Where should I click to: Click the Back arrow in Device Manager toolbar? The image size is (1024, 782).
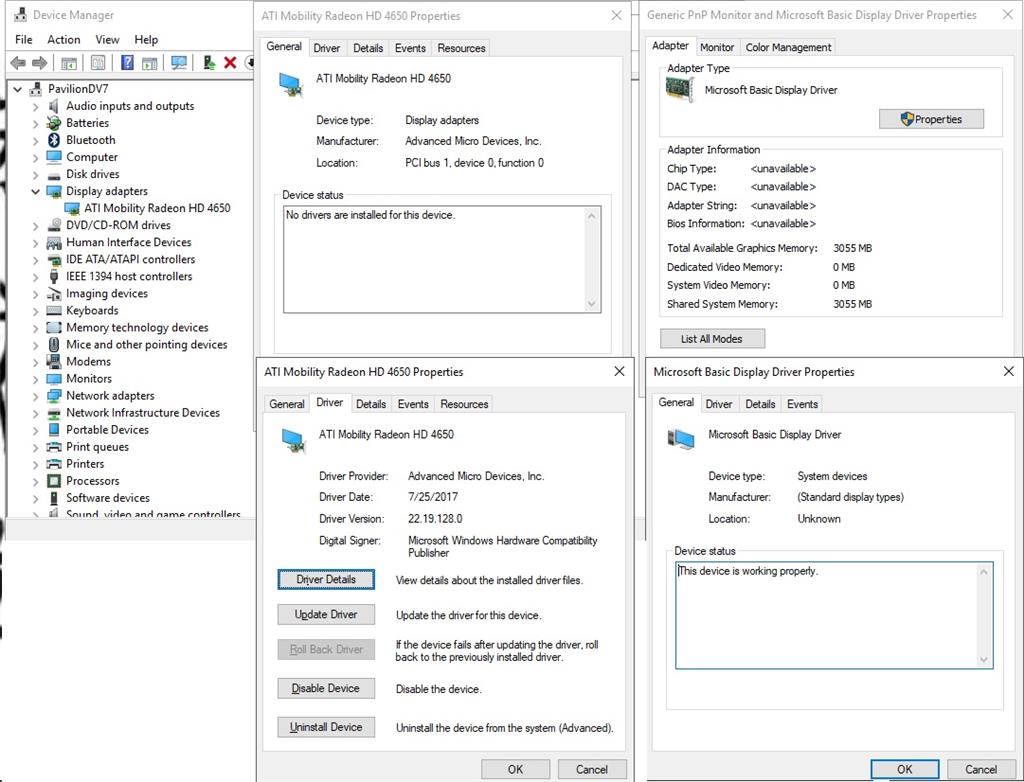[x=18, y=63]
